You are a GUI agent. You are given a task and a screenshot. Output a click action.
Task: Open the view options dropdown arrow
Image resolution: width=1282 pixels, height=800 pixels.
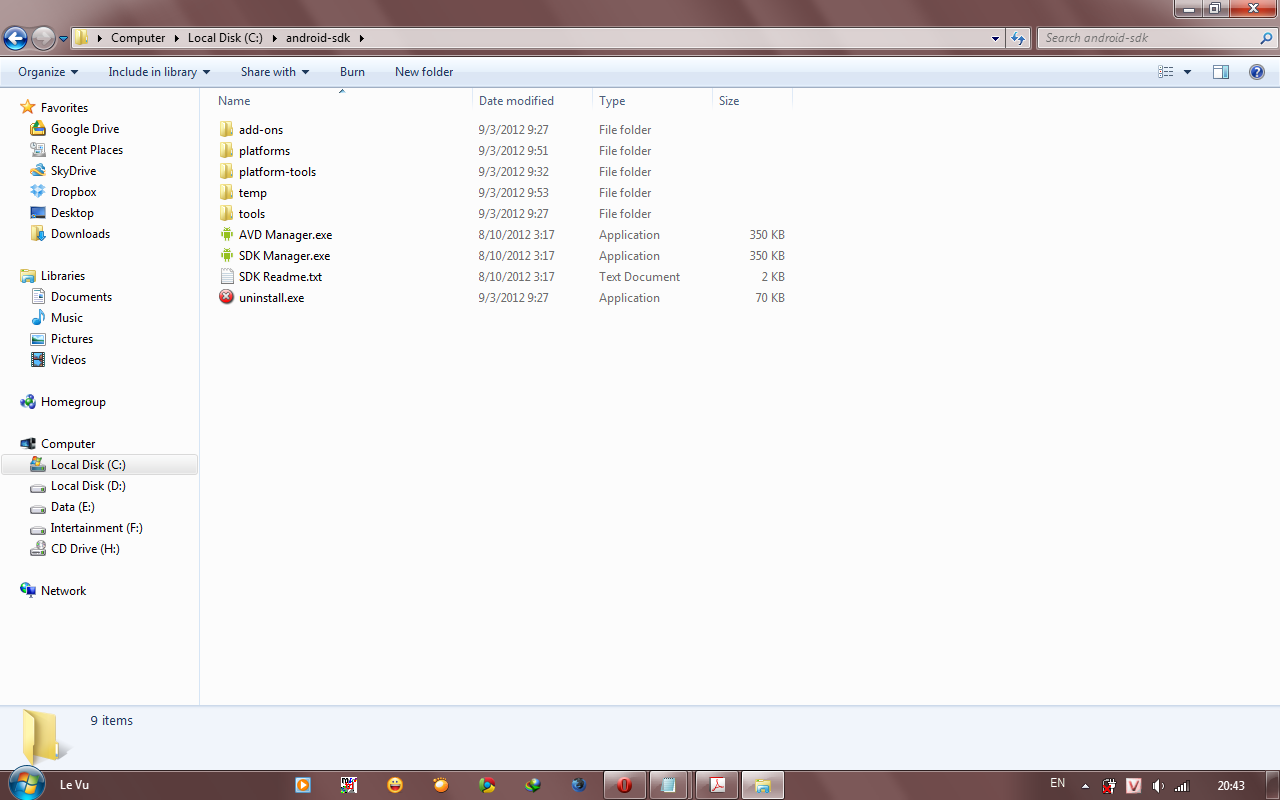[1187, 72]
